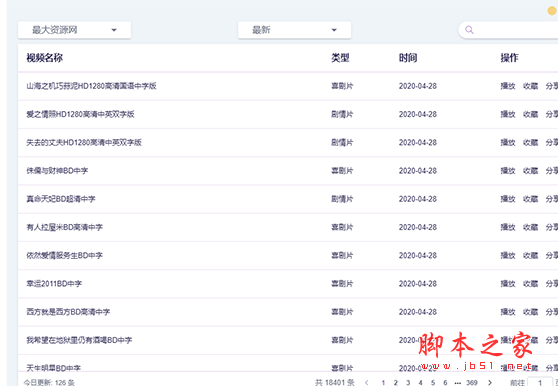
Task: Jump to page 3
Action: click(408, 383)
